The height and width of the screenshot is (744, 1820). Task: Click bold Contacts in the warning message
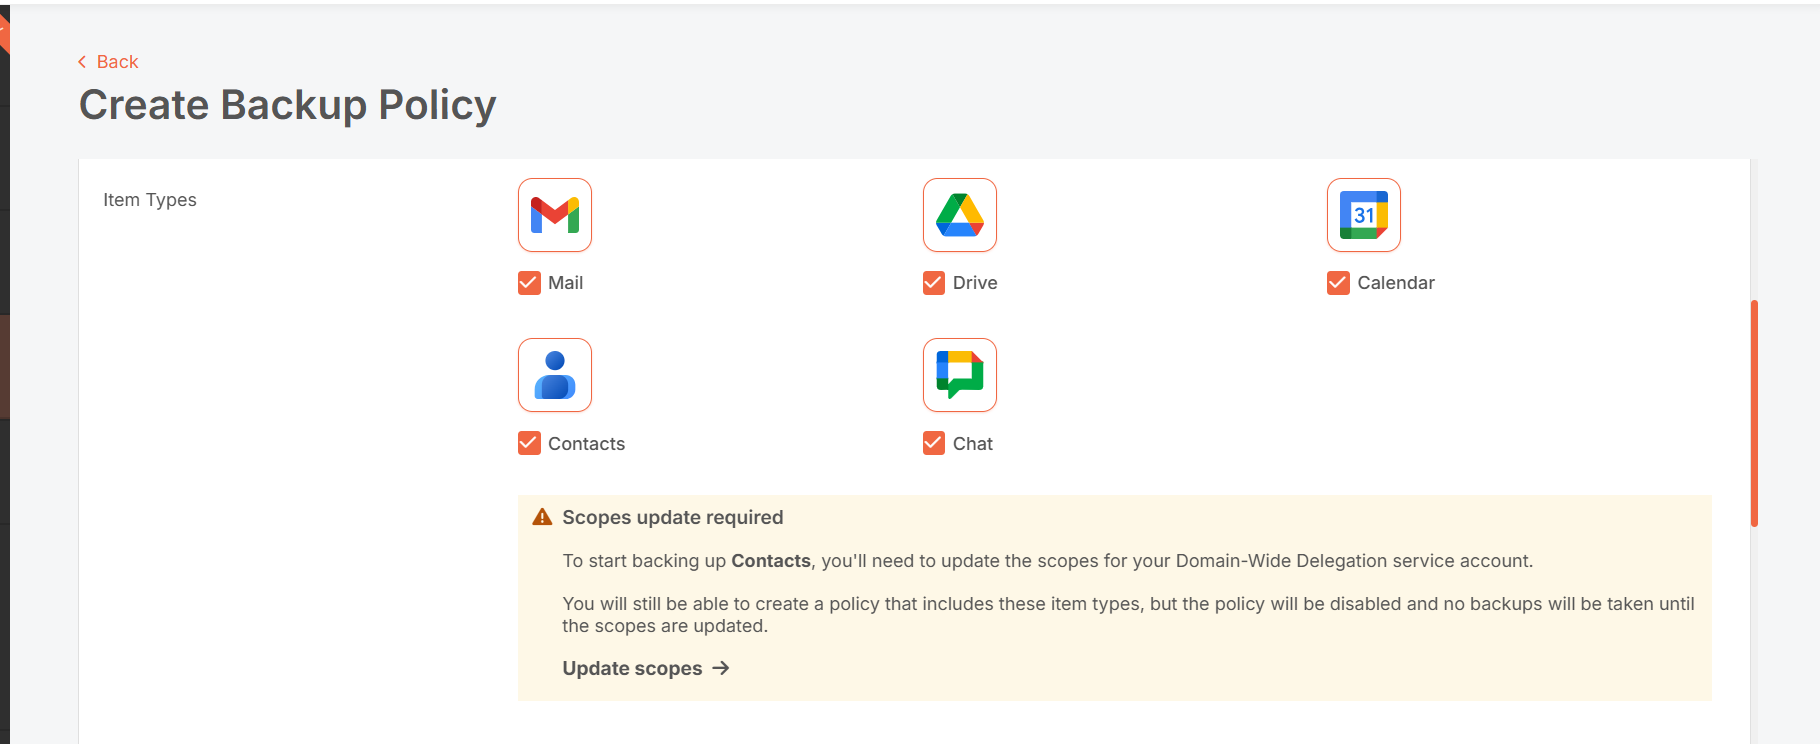[x=771, y=561]
